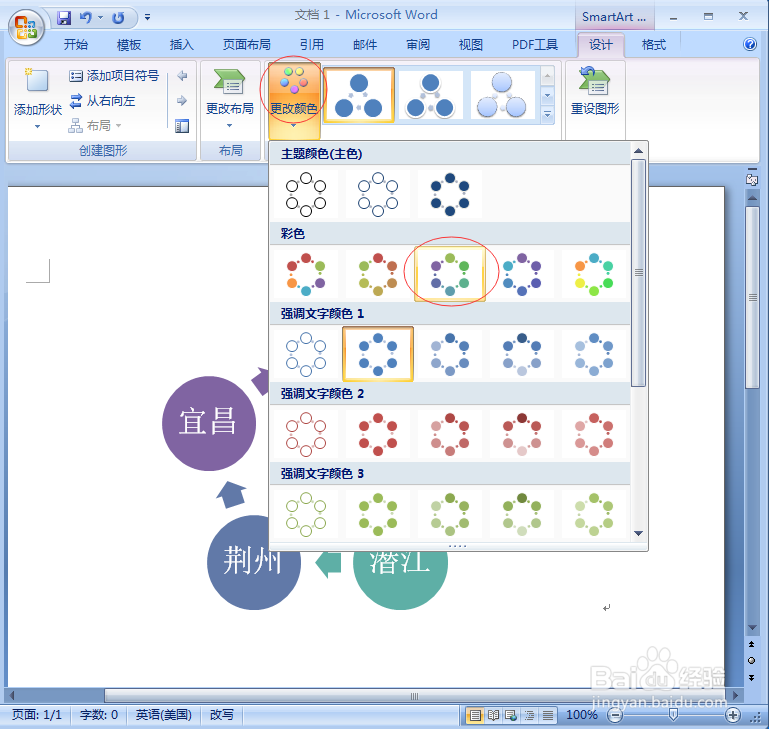Viewport: 769px width, 729px height.
Task: Select first 强调文字颜色 1 outline swatch
Action: click(306, 354)
